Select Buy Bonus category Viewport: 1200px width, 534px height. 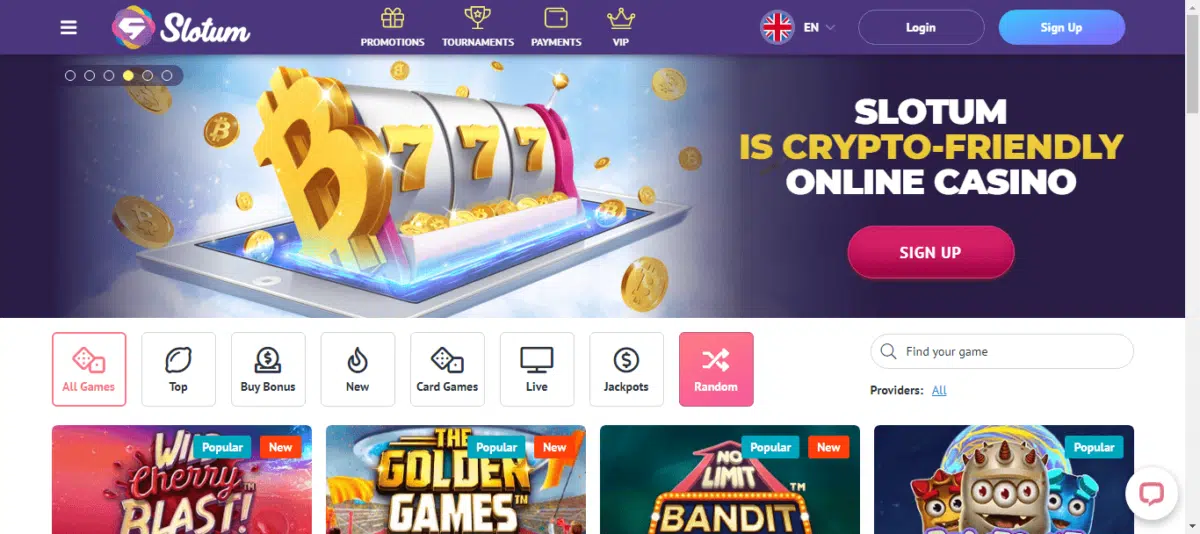(x=268, y=369)
